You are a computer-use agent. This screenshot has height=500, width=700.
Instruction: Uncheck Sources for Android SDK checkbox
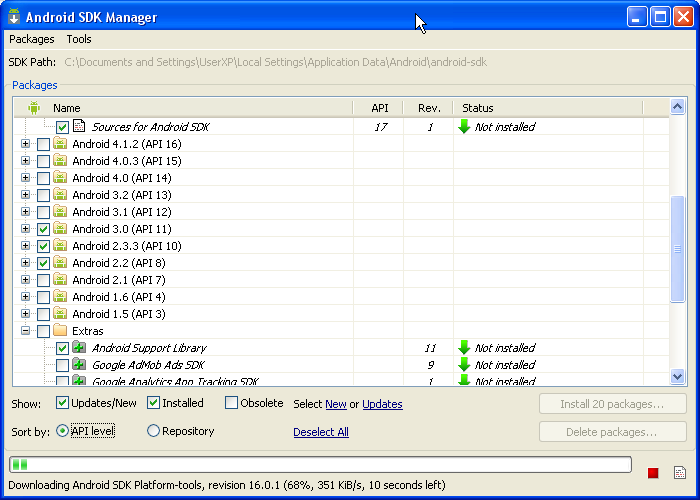[x=62, y=127]
